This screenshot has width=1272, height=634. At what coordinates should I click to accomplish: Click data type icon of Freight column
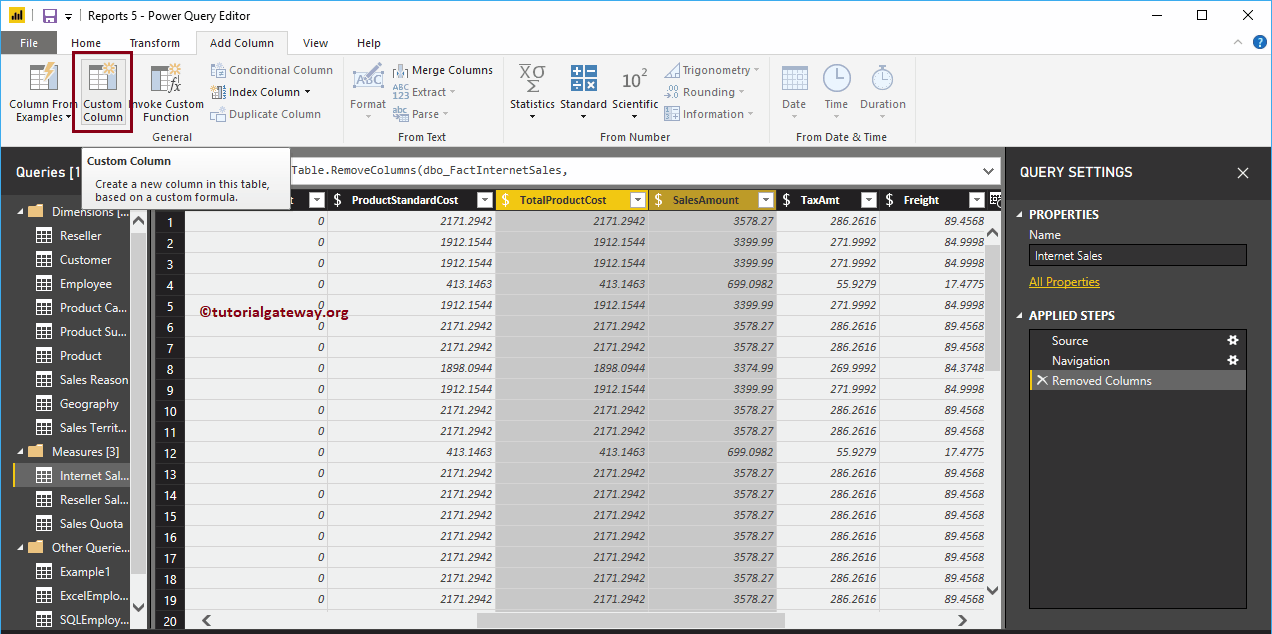point(889,200)
